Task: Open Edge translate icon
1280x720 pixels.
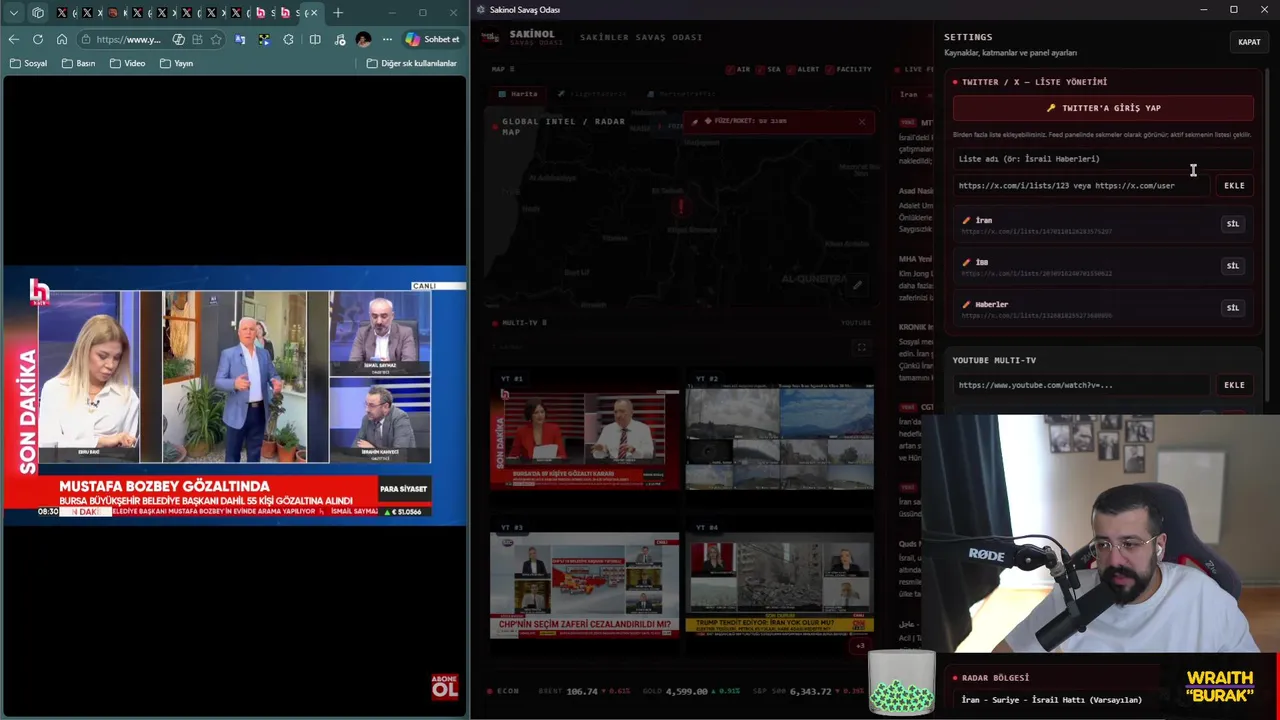Action: [x=240, y=39]
